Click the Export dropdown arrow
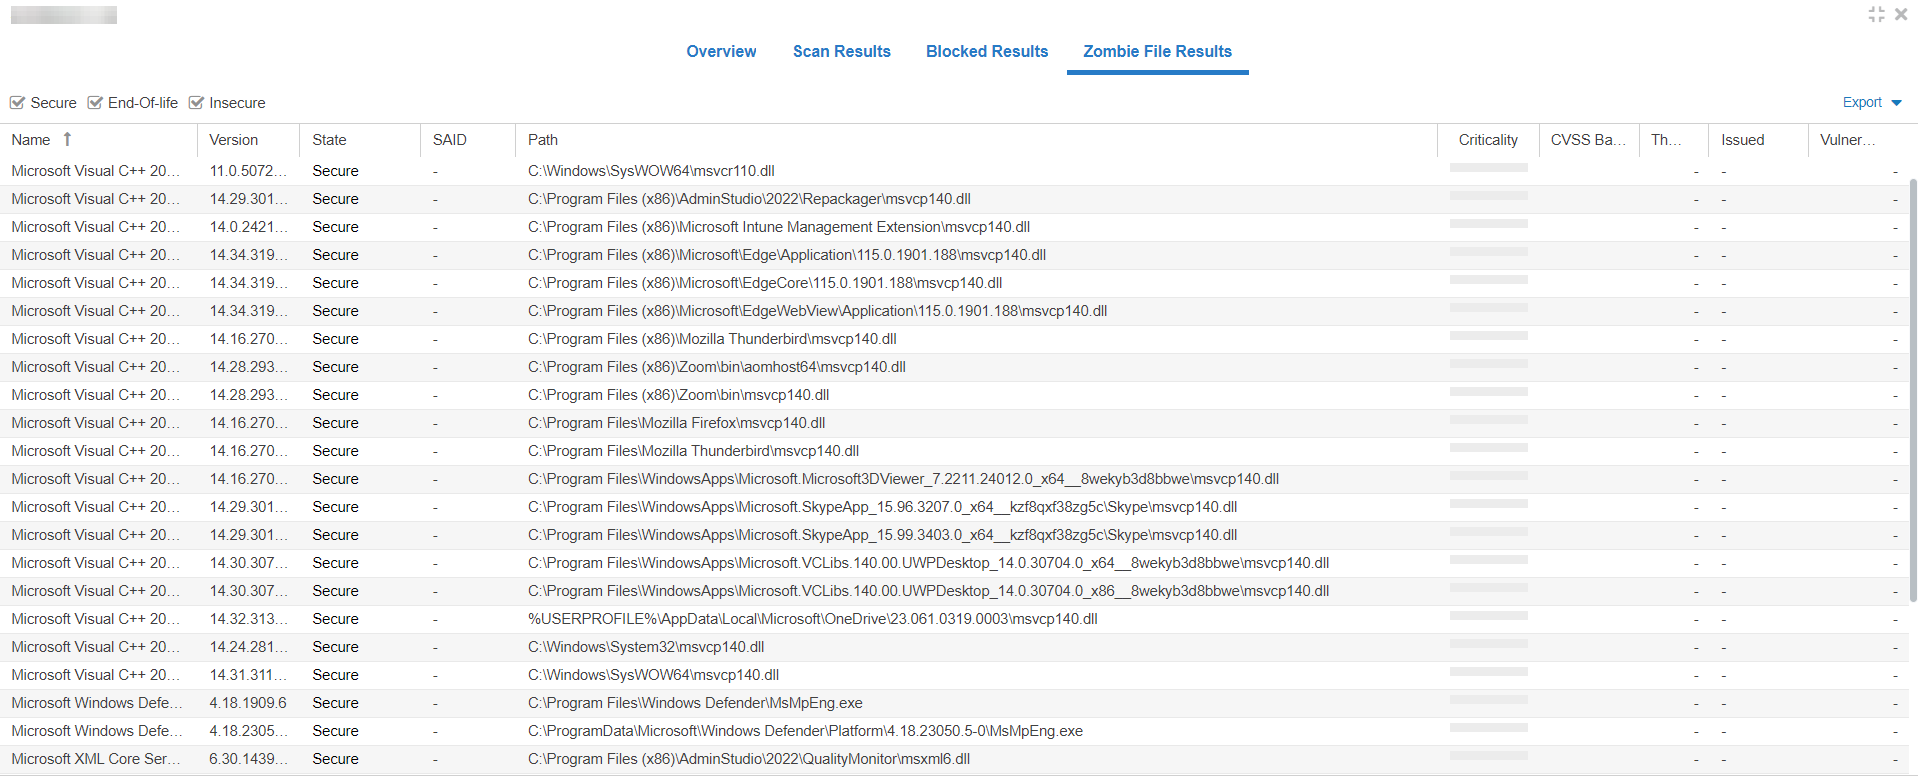 click(1896, 103)
